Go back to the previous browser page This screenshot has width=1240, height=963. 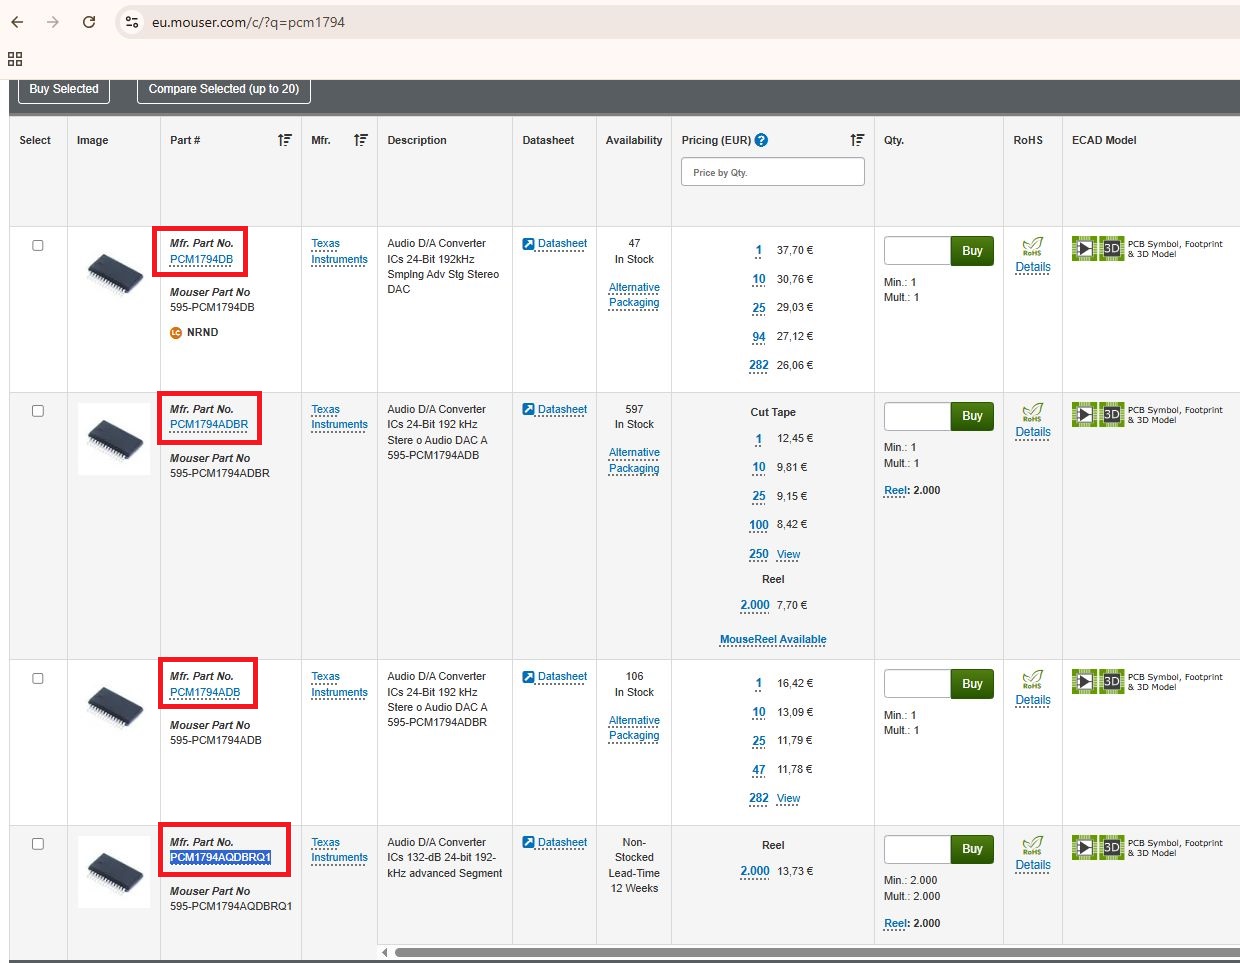pyautogui.click(x=17, y=22)
